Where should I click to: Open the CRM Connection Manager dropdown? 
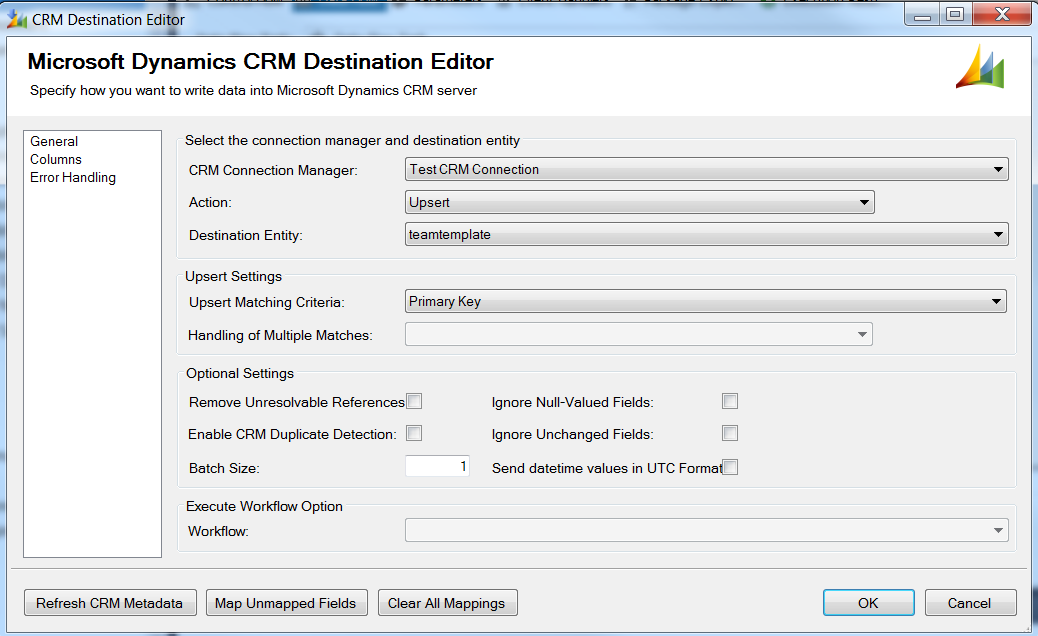click(x=706, y=170)
